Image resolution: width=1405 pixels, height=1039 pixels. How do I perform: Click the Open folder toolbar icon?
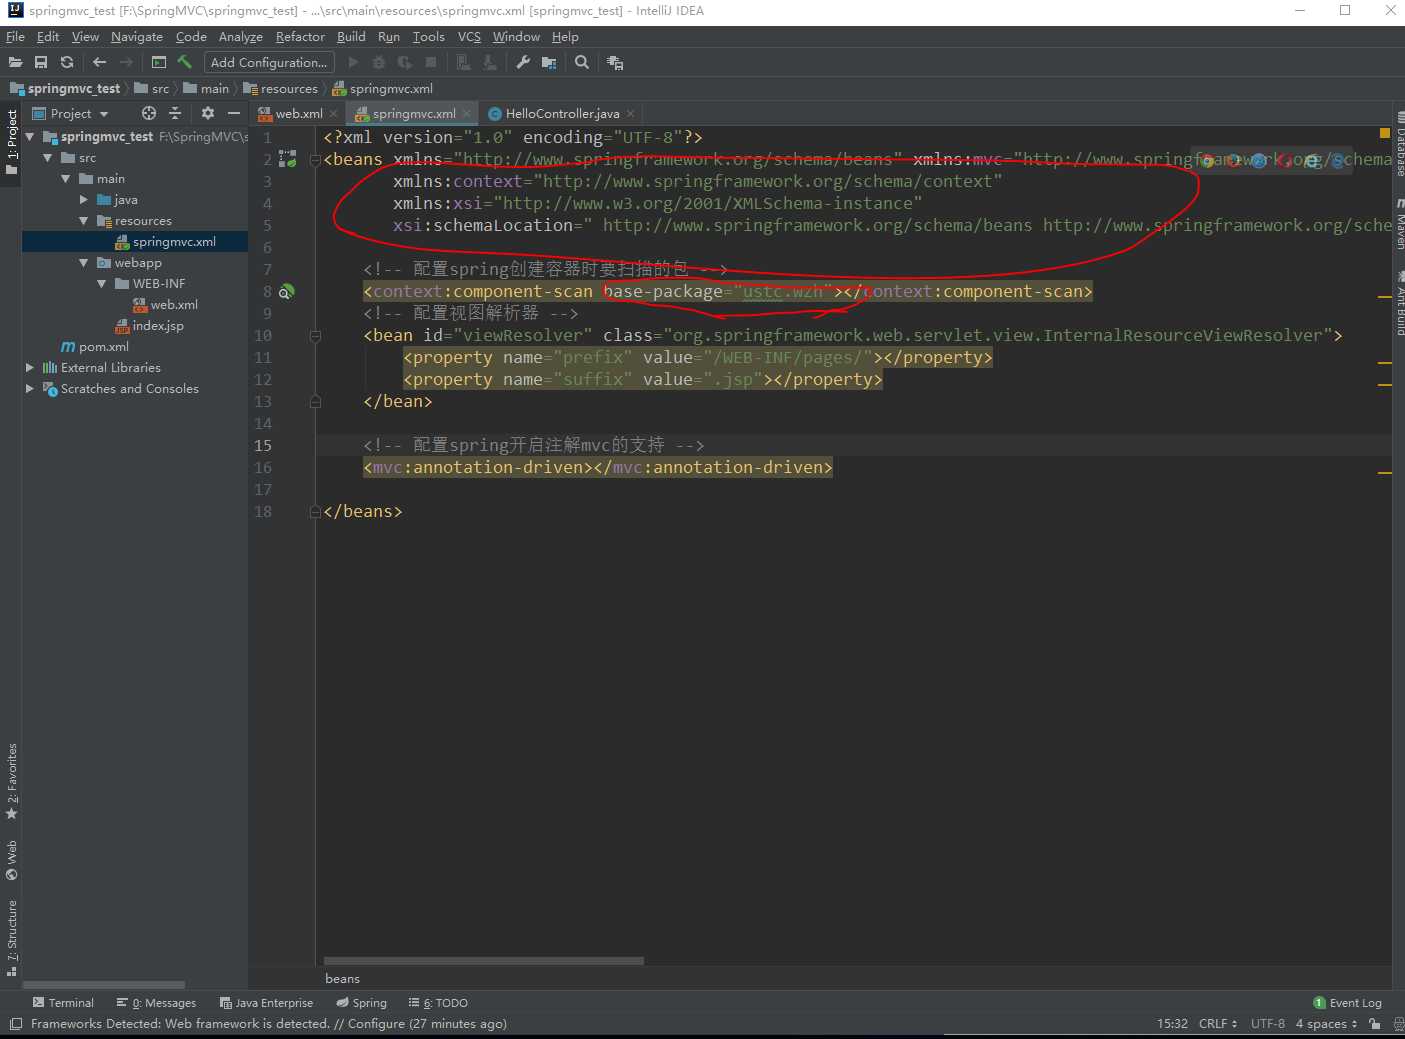(x=15, y=62)
